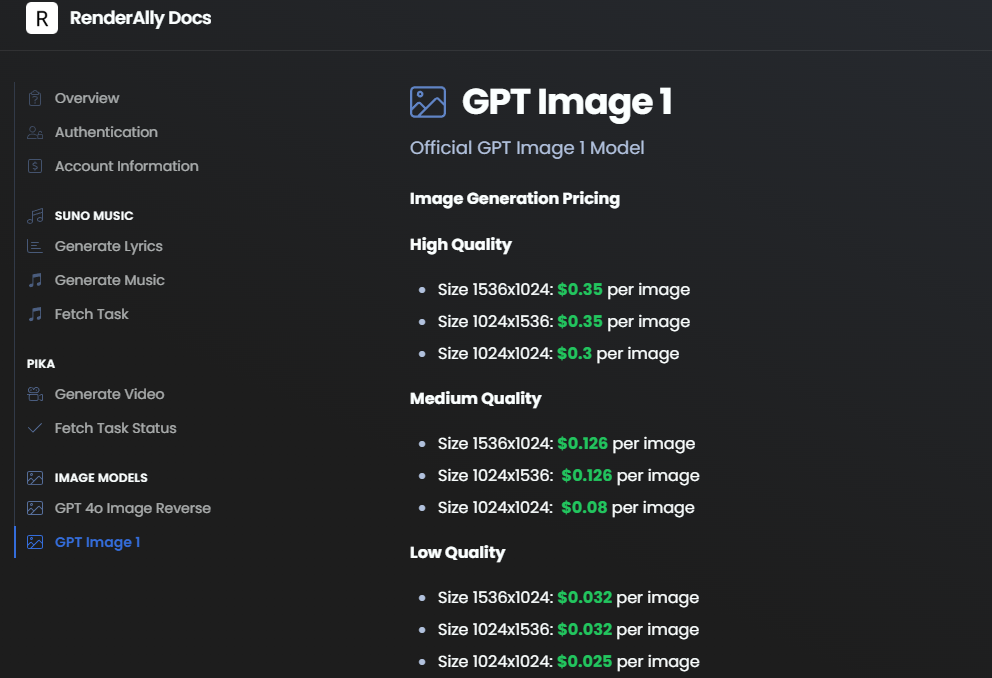Click the Fetch Task note icon
Image resolution: width=992 pixels, height=678 pixels.
(35, 314)
